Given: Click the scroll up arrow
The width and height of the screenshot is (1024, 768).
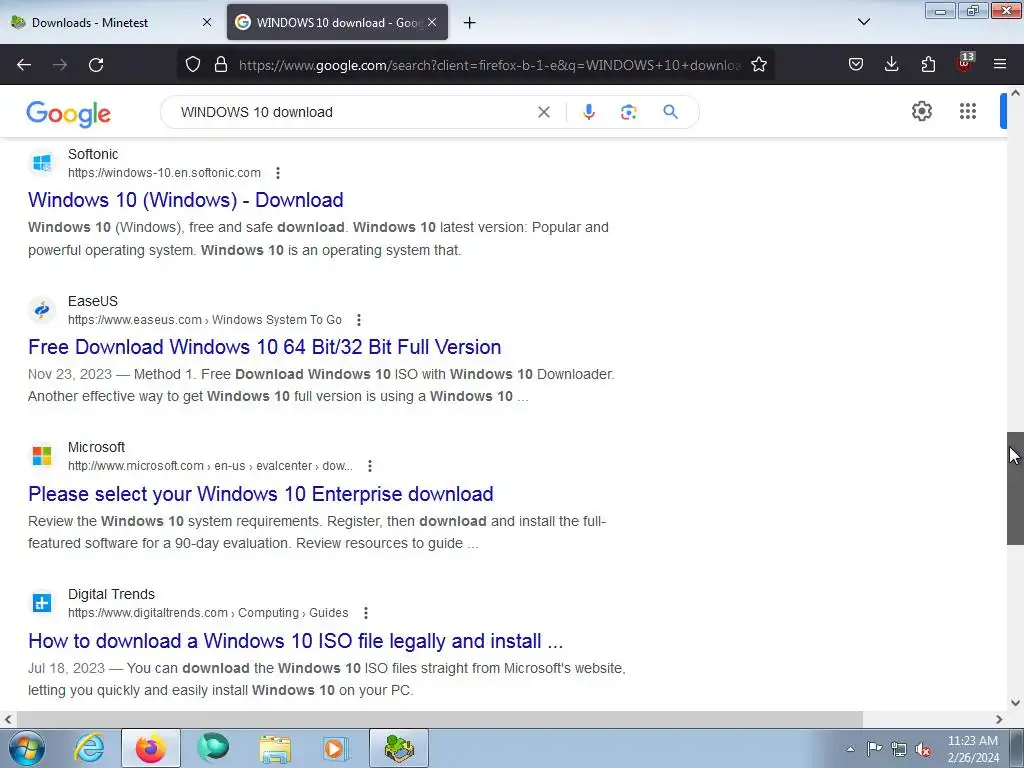Looking at the screenshot, I should (1015, 93).
